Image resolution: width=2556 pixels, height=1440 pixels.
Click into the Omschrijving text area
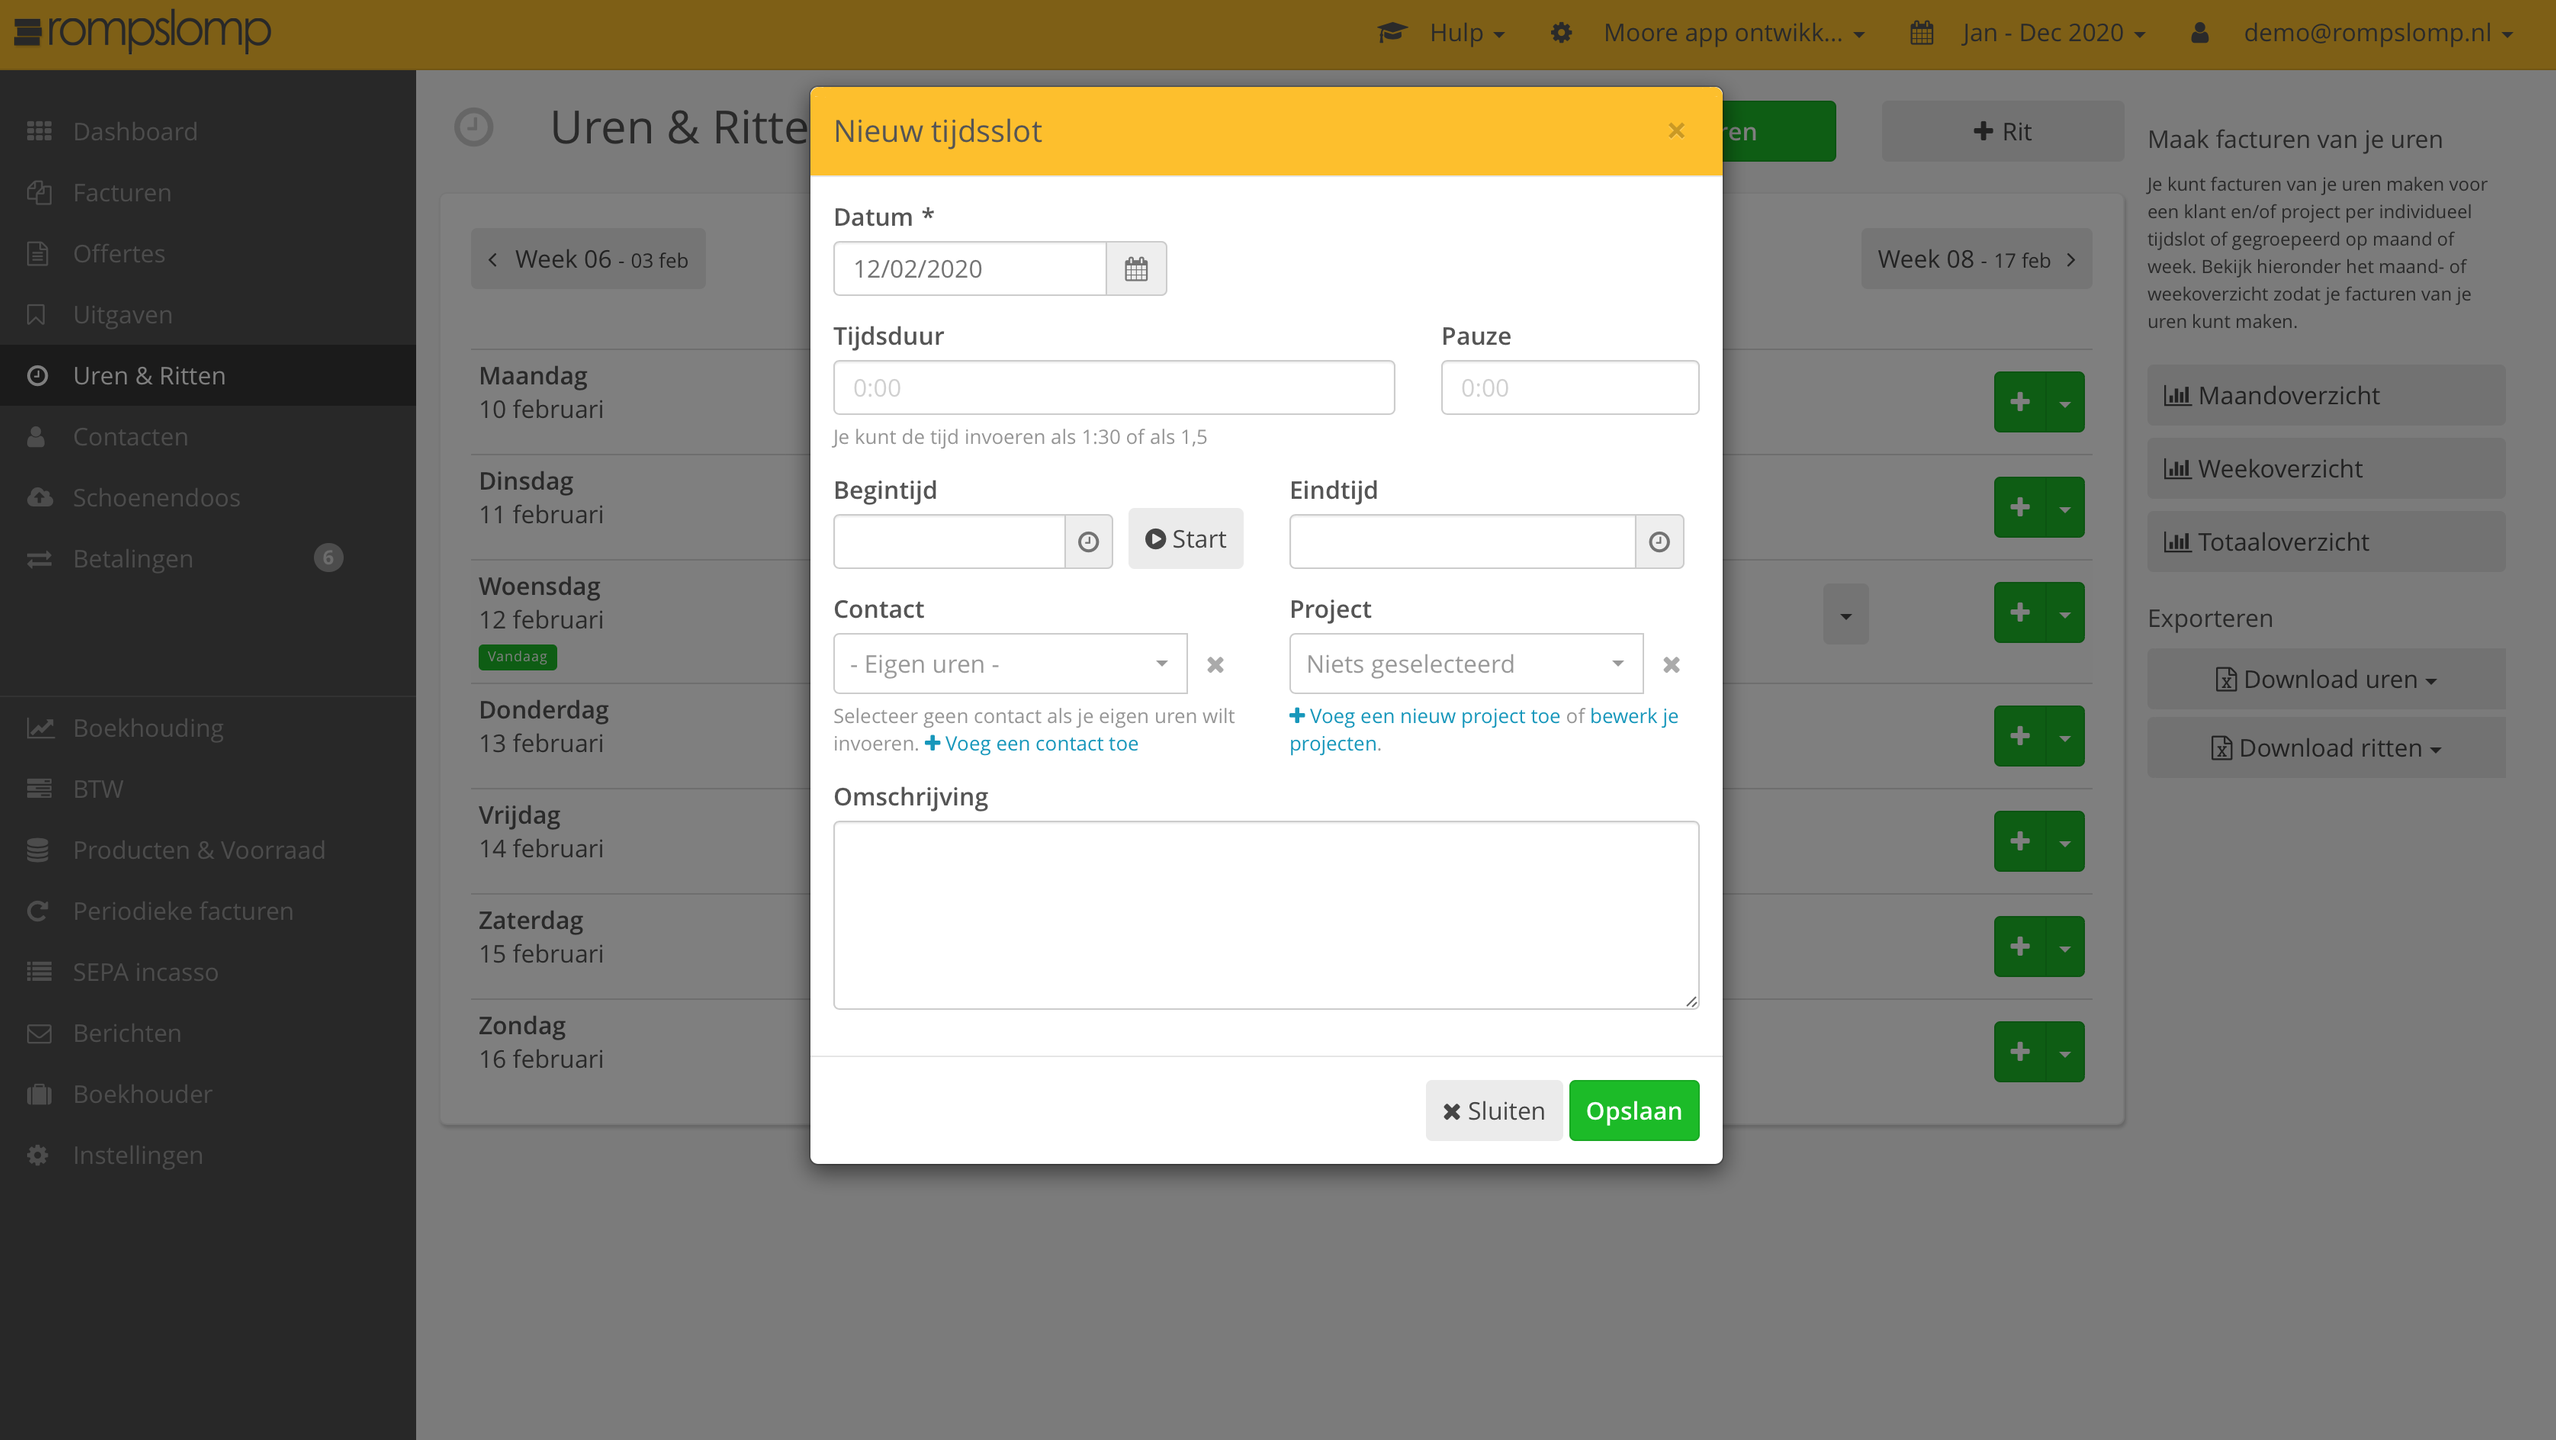pos(1265,915)
